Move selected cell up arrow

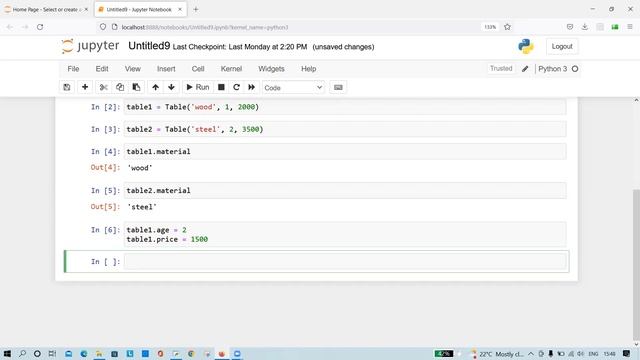156,87
